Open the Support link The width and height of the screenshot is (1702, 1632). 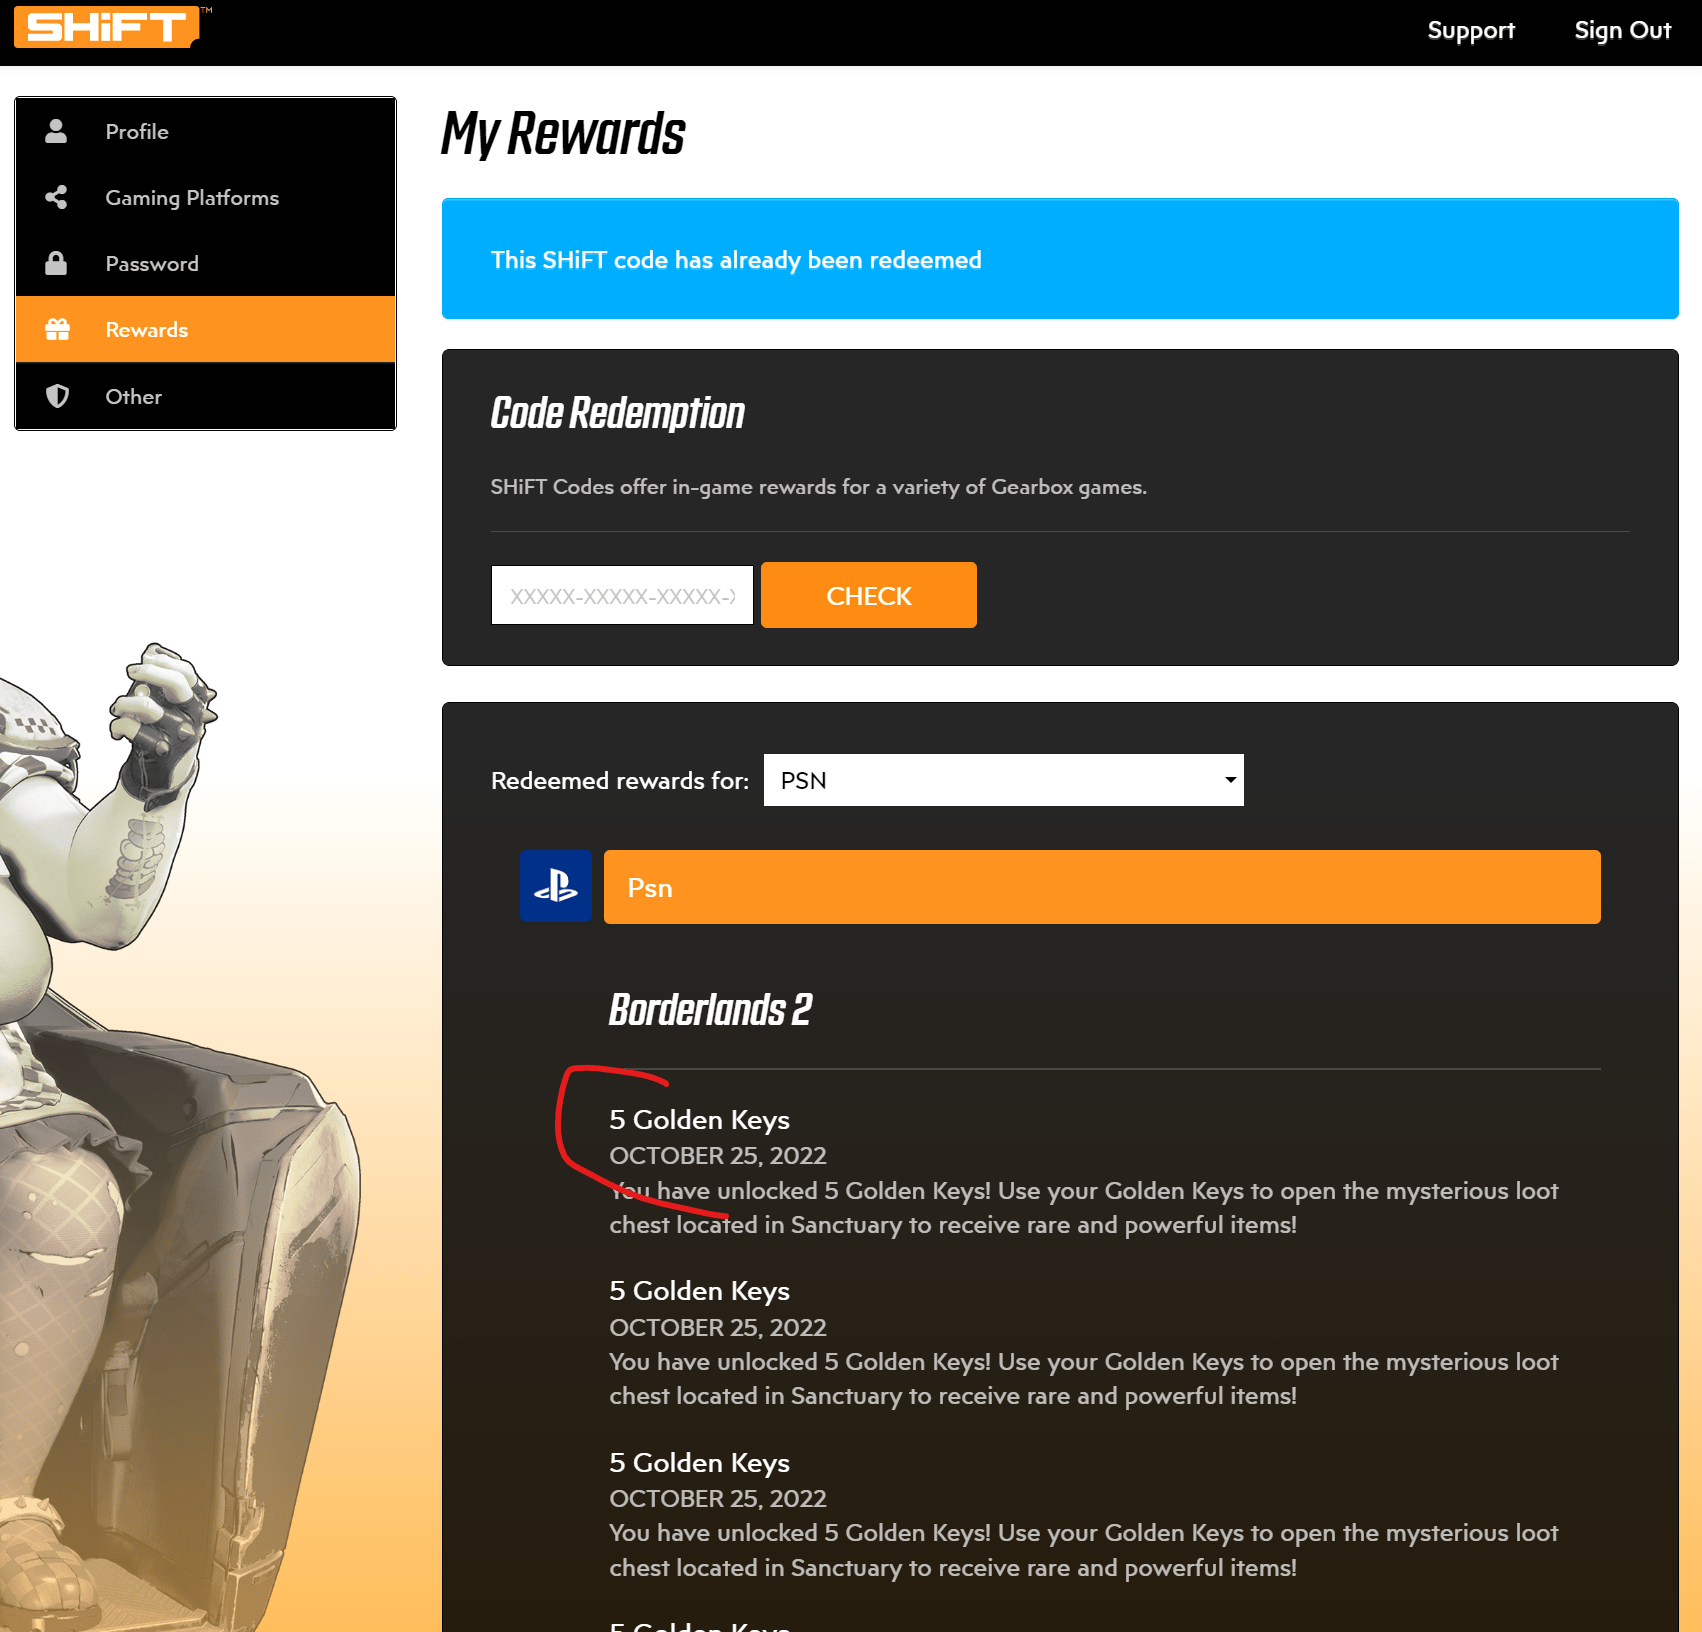[1471, 31]
